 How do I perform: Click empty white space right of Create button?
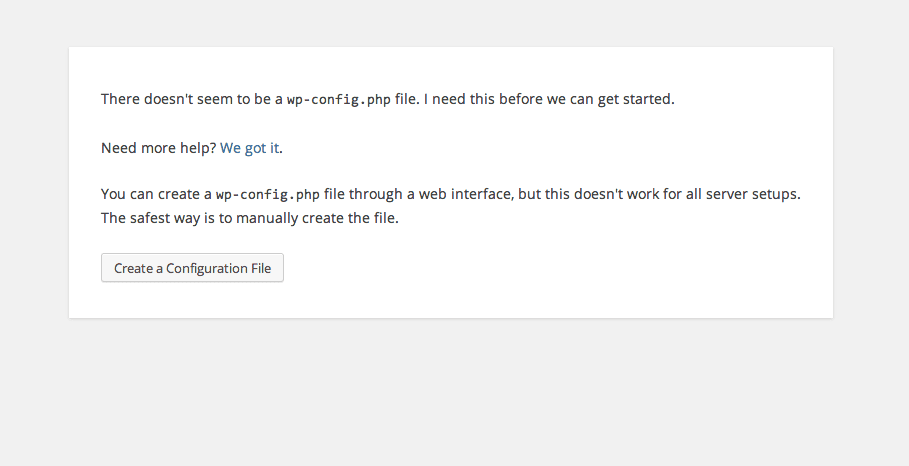coord(550,268)
